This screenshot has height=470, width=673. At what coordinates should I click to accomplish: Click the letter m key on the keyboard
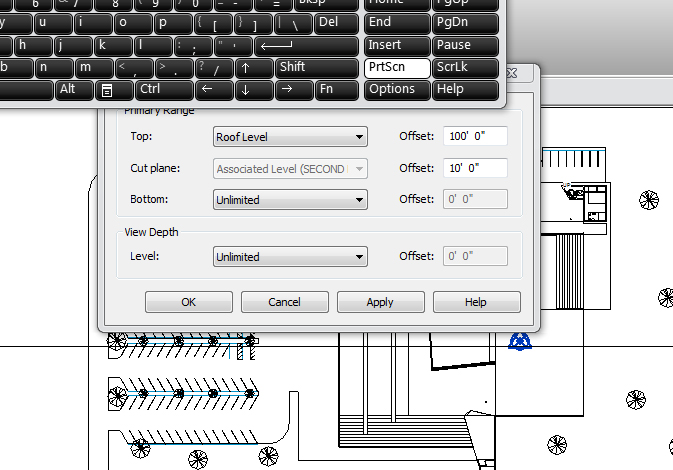(x=94, y=68)
